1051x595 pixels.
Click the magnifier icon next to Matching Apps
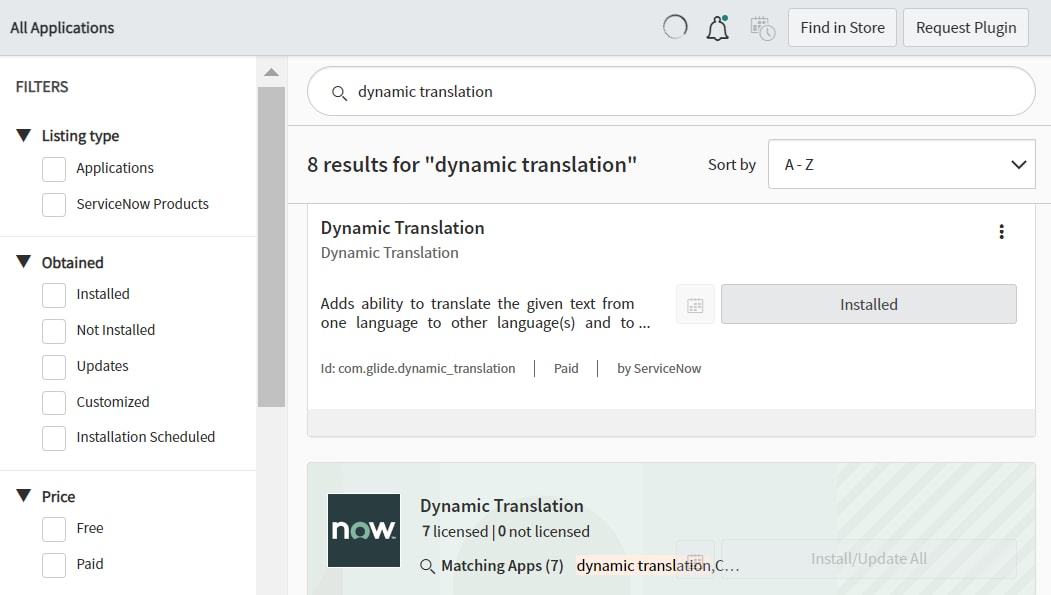(x=427, y=566)
